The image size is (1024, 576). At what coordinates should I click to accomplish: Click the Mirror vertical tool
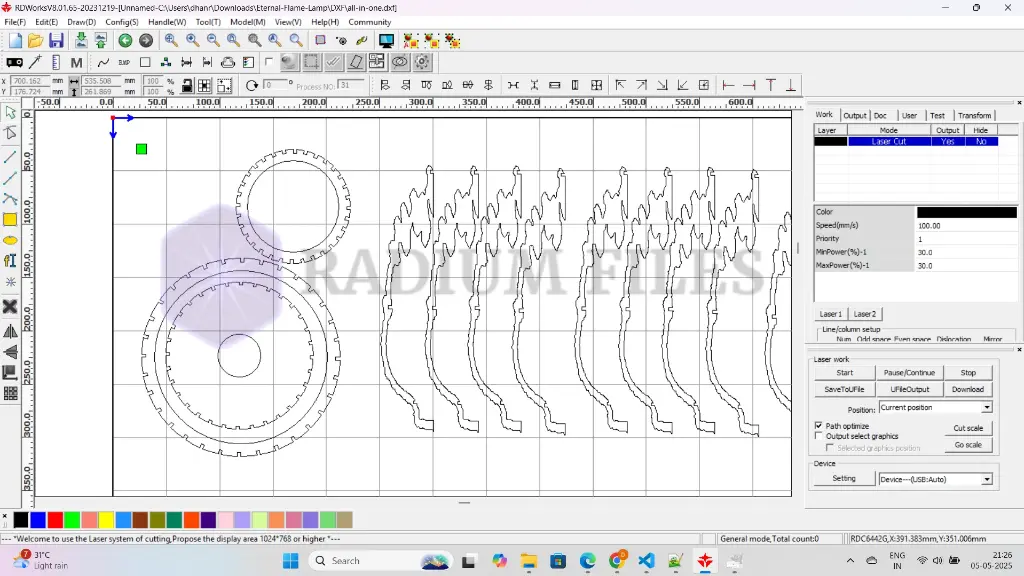[10, 352]
